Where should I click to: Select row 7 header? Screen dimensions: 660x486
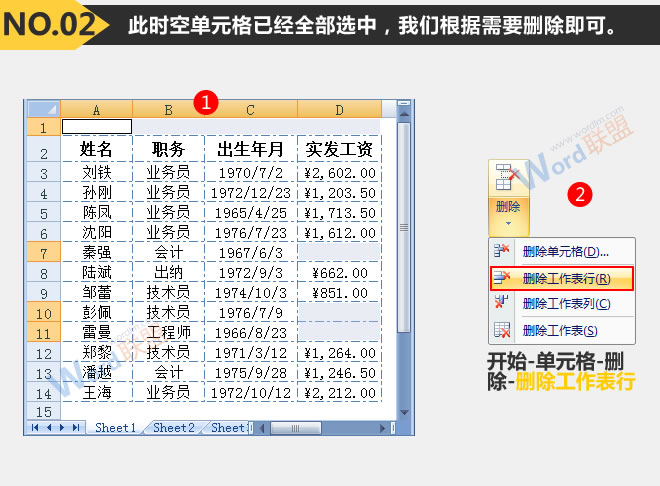tap(43, 253)
